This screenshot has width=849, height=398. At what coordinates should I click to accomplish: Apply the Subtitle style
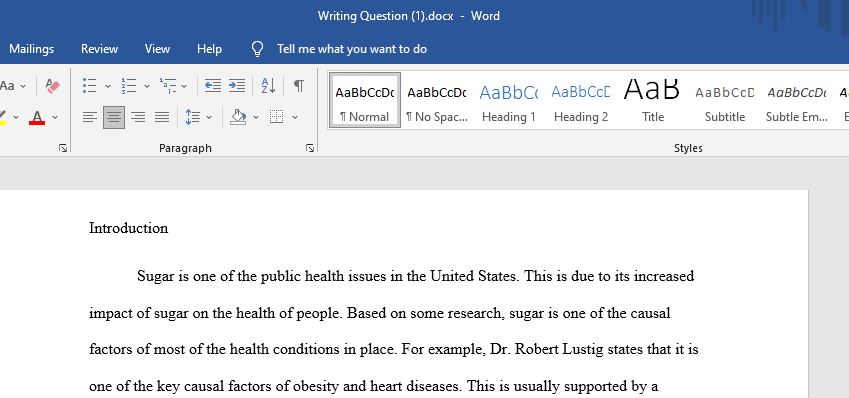tap(724, 100)
